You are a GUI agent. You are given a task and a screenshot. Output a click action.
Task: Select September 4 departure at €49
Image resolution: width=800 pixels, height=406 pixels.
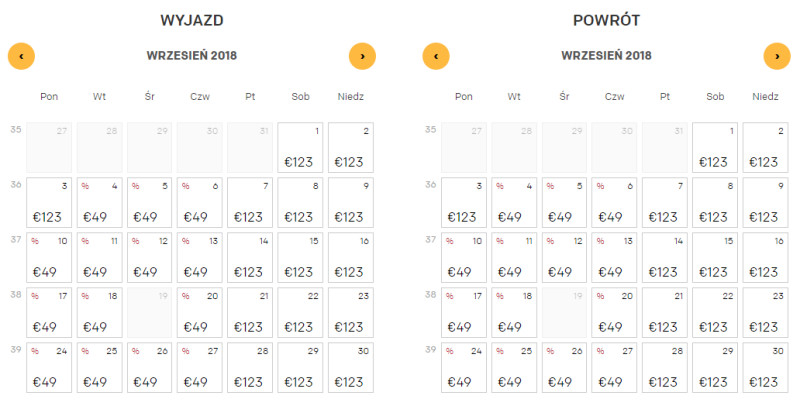click(99, 202)
